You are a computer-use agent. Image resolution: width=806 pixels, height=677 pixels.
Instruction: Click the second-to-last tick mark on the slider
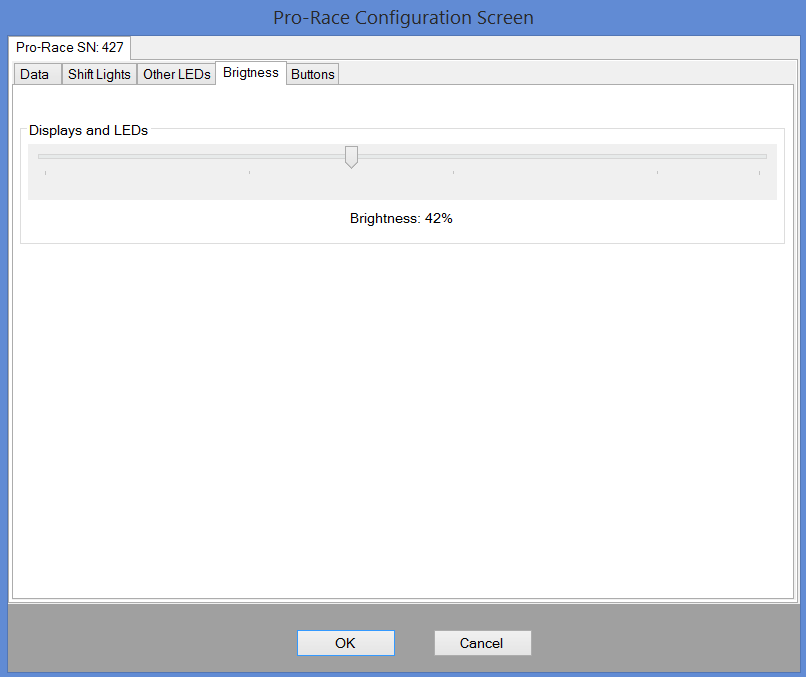coord(657,173)
